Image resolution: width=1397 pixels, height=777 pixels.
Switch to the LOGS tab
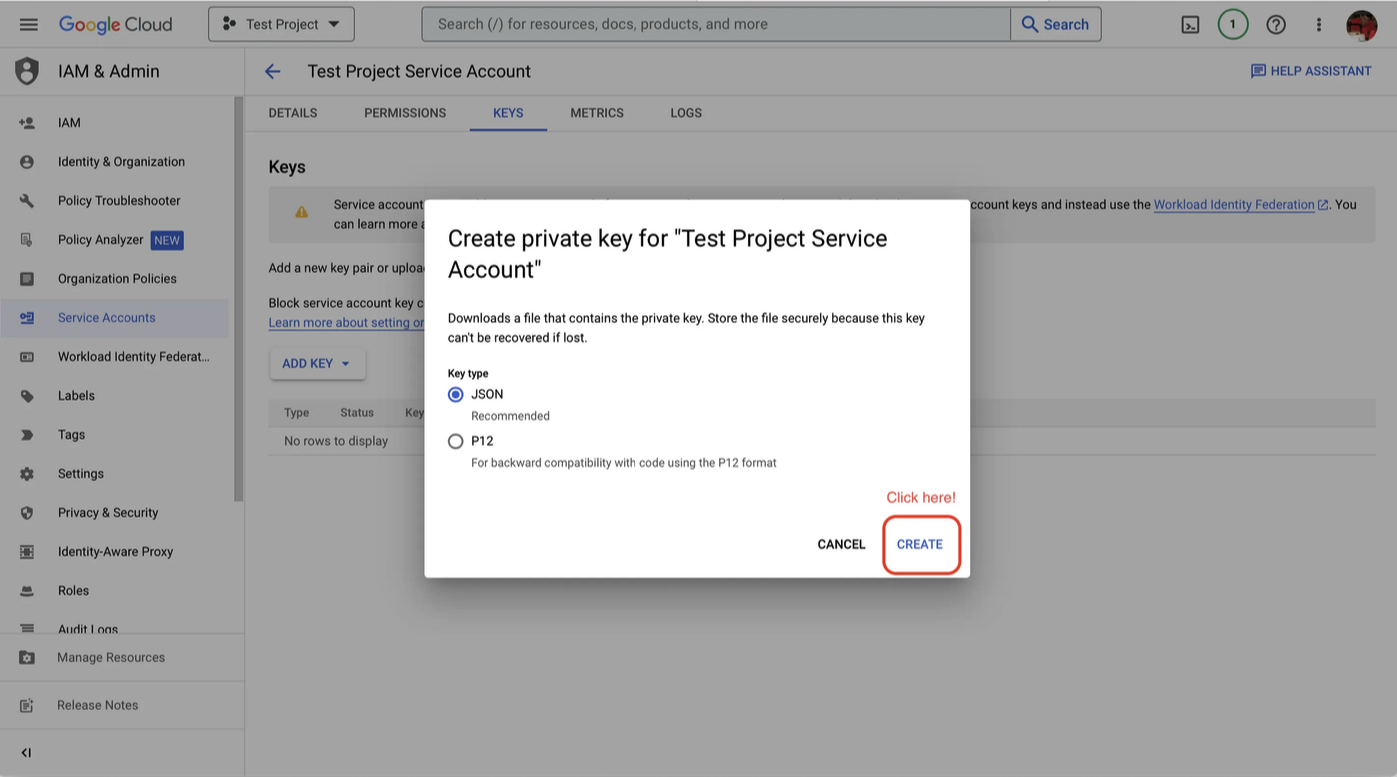tap(686, 113)
